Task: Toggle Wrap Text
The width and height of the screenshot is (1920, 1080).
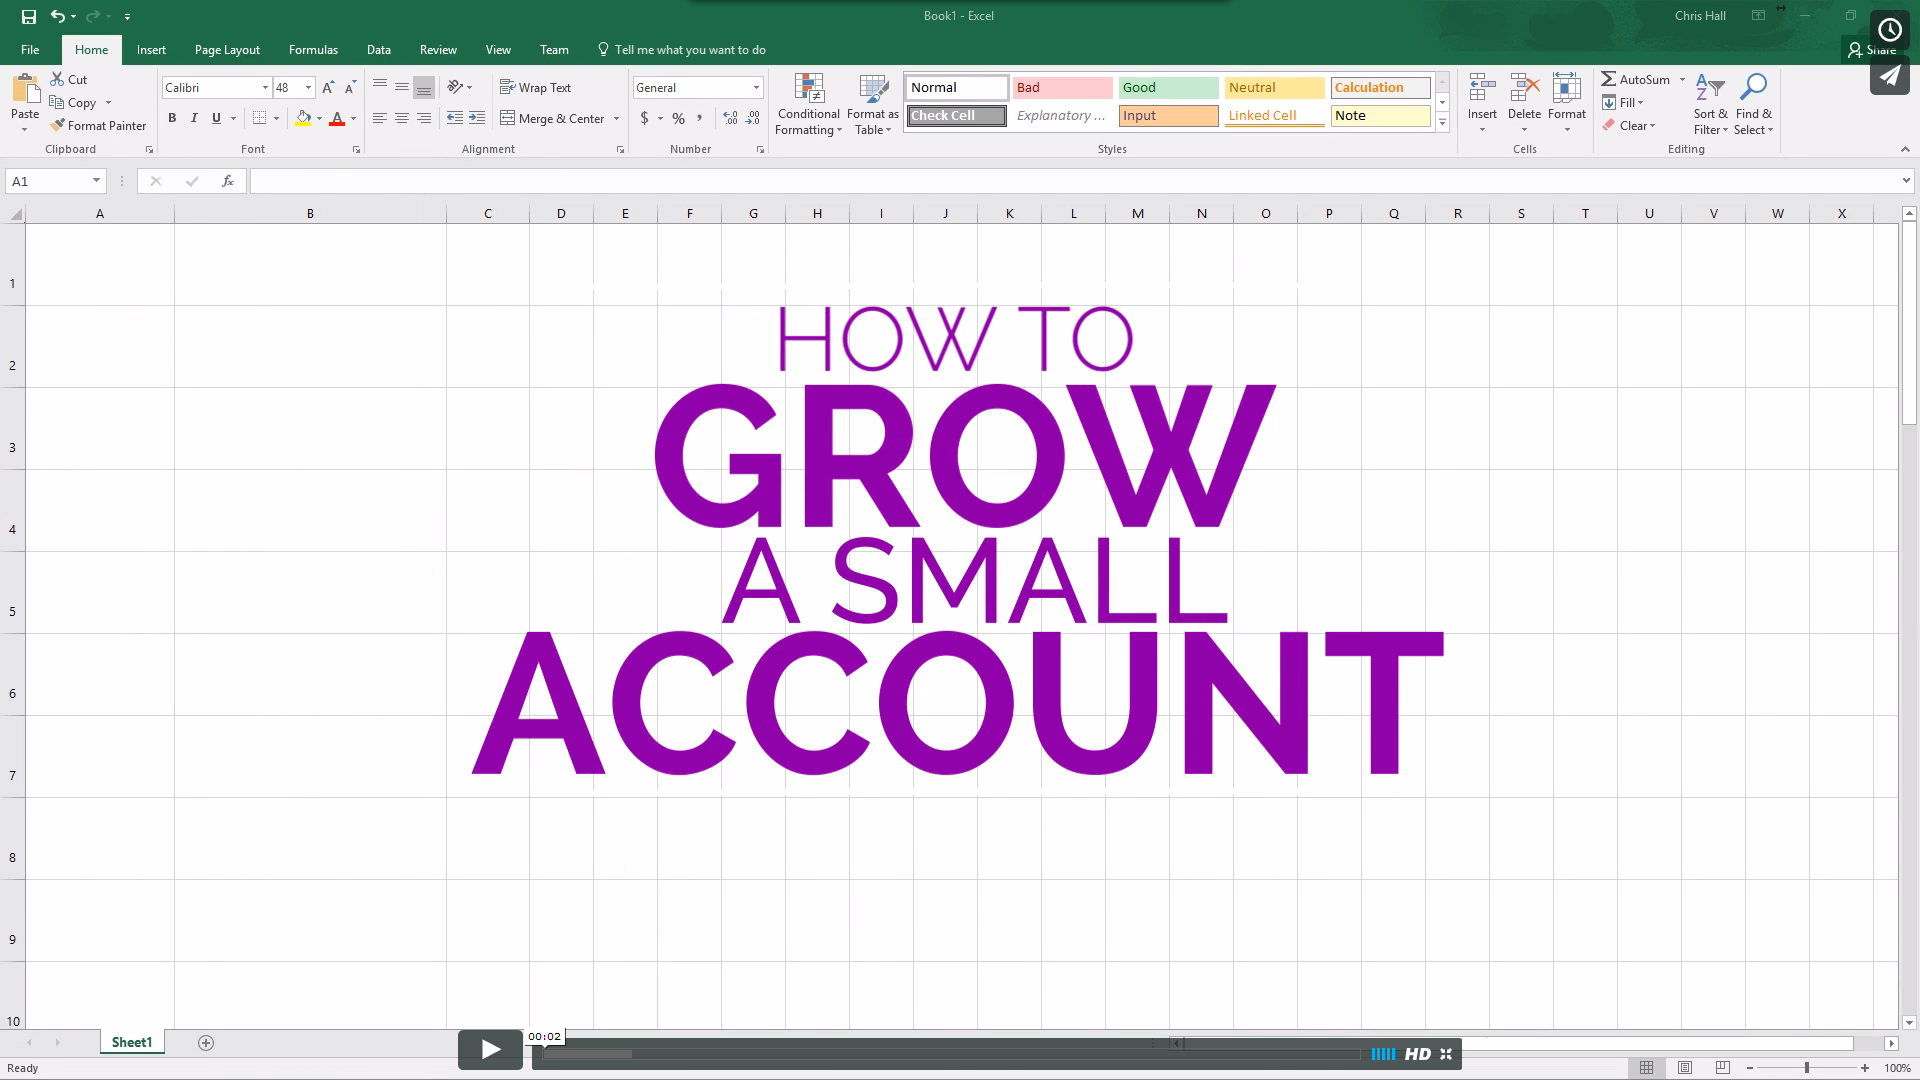Action: coord(535,87)
